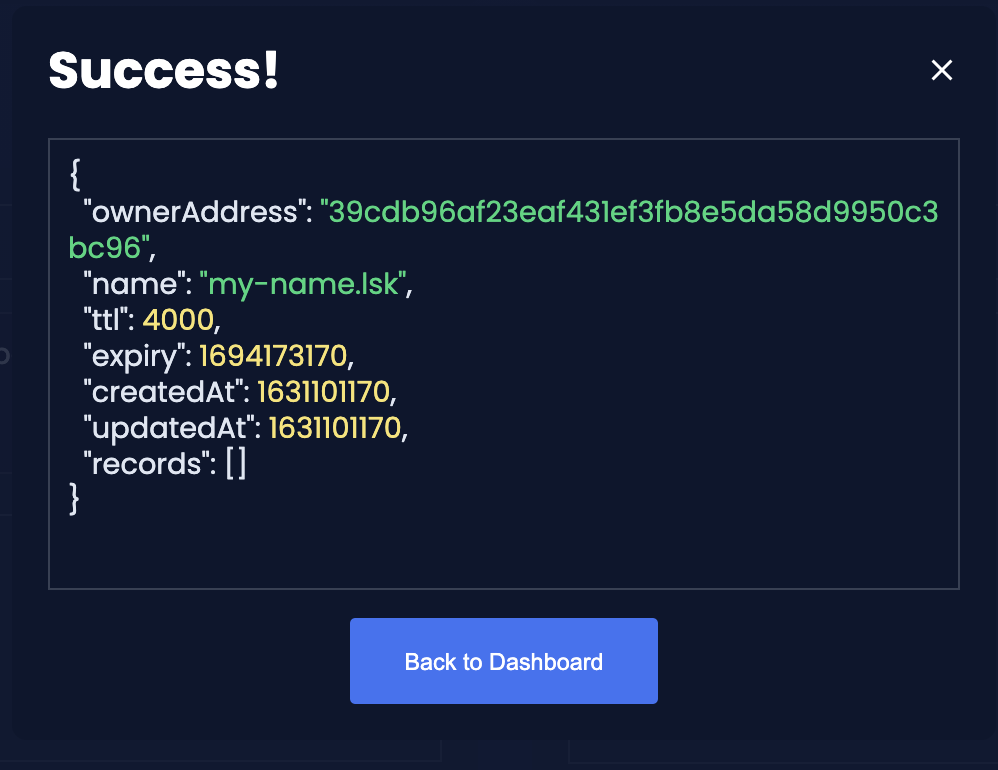Select the "updatedAt" key label
Image resolution: width=998 pixels, height=770 pixels.
click(x=169, y=428)
